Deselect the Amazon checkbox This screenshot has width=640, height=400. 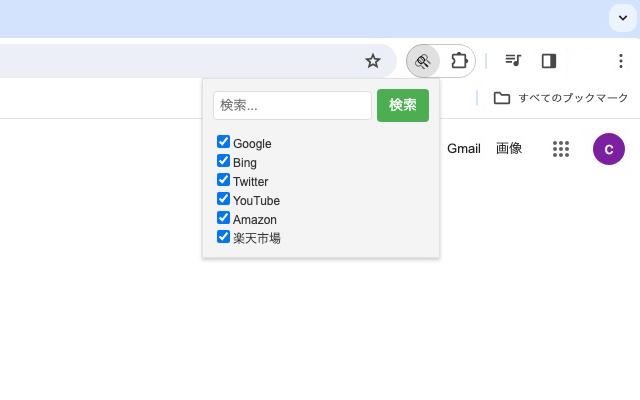point(223,218)
